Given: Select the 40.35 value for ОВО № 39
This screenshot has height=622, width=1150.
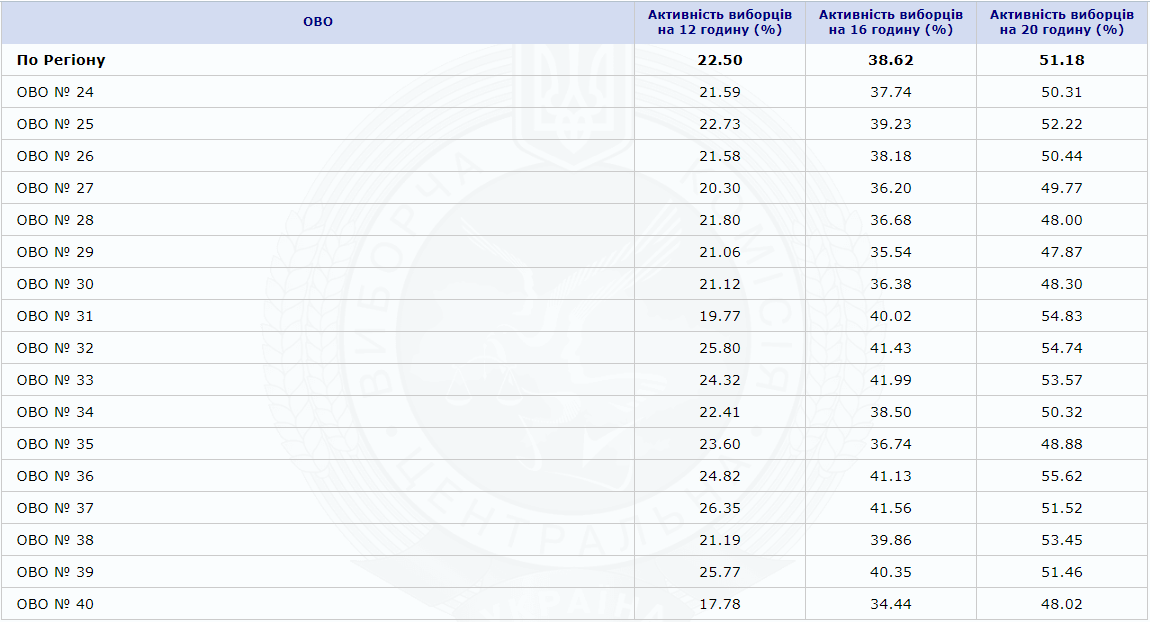Looking at the screenshot, I should click(891, 572).
